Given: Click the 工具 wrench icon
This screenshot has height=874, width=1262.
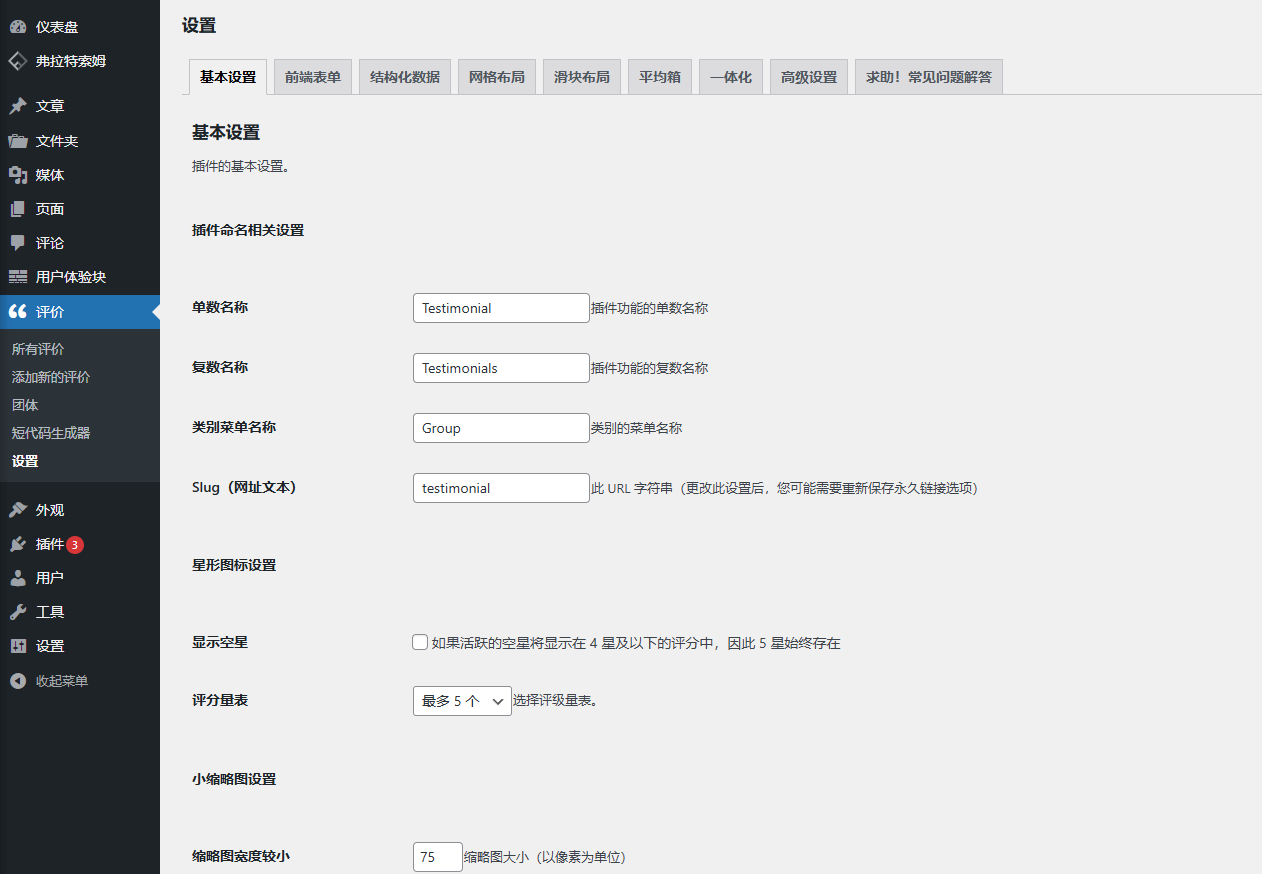Looking at the screenshot, I should coord(18,612).
